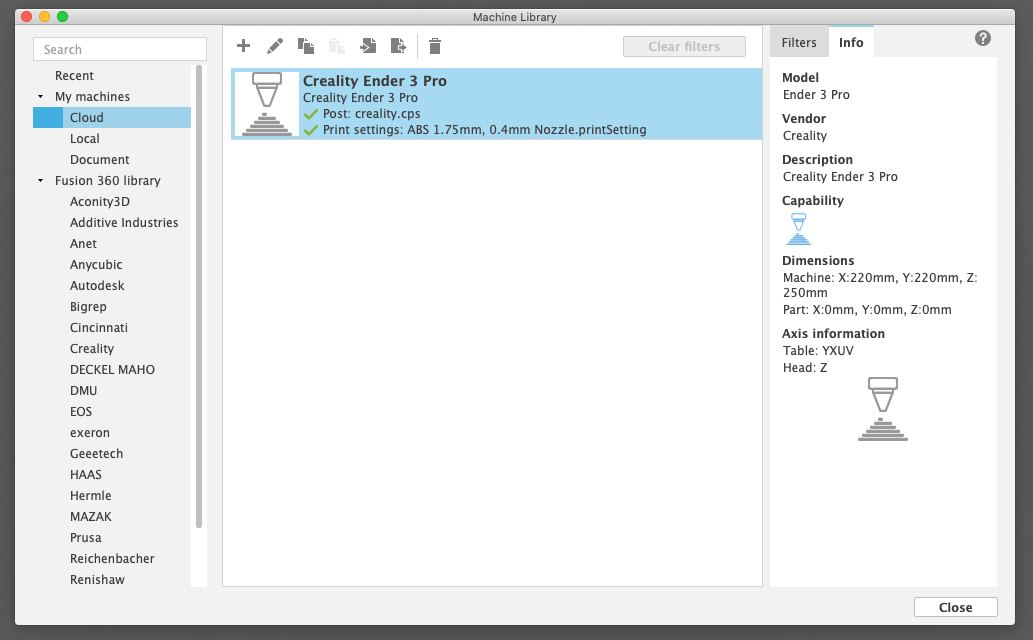
Task: Select the Reichenbacher vendor
Action: [112, 559]
